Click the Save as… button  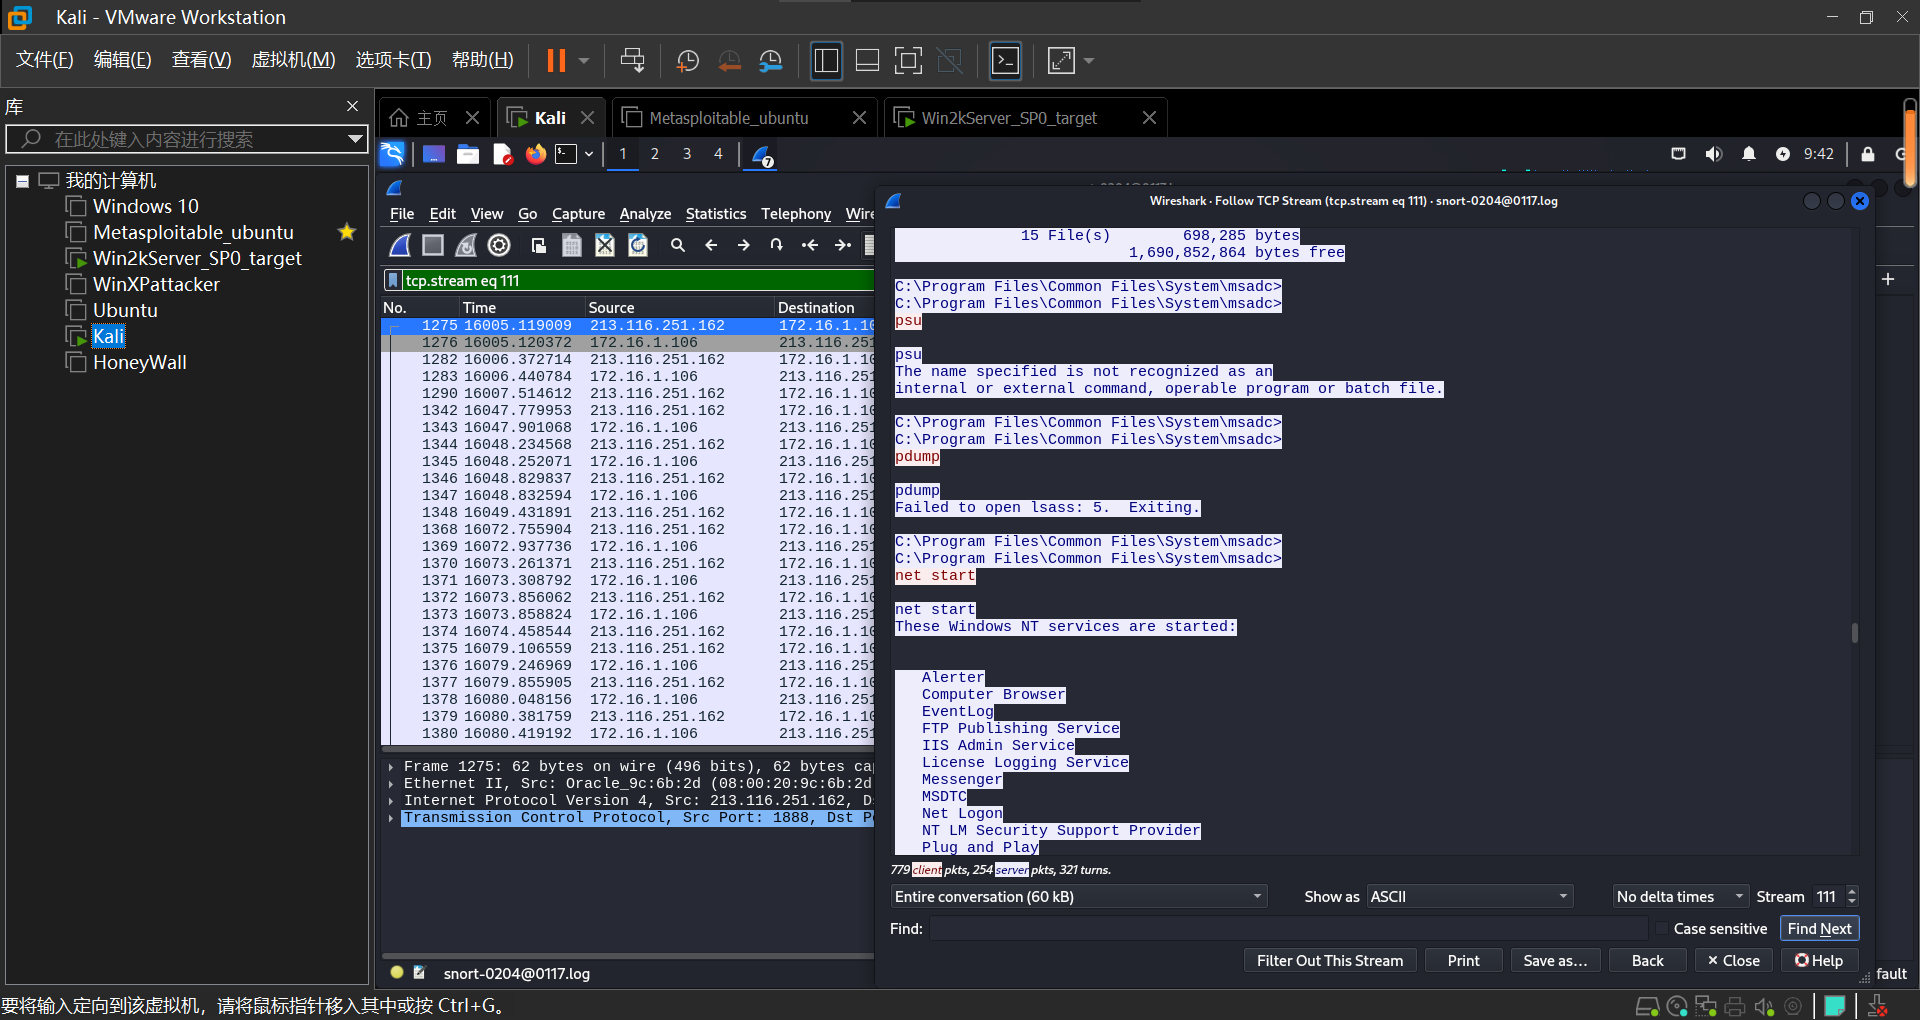(1554, 960)
